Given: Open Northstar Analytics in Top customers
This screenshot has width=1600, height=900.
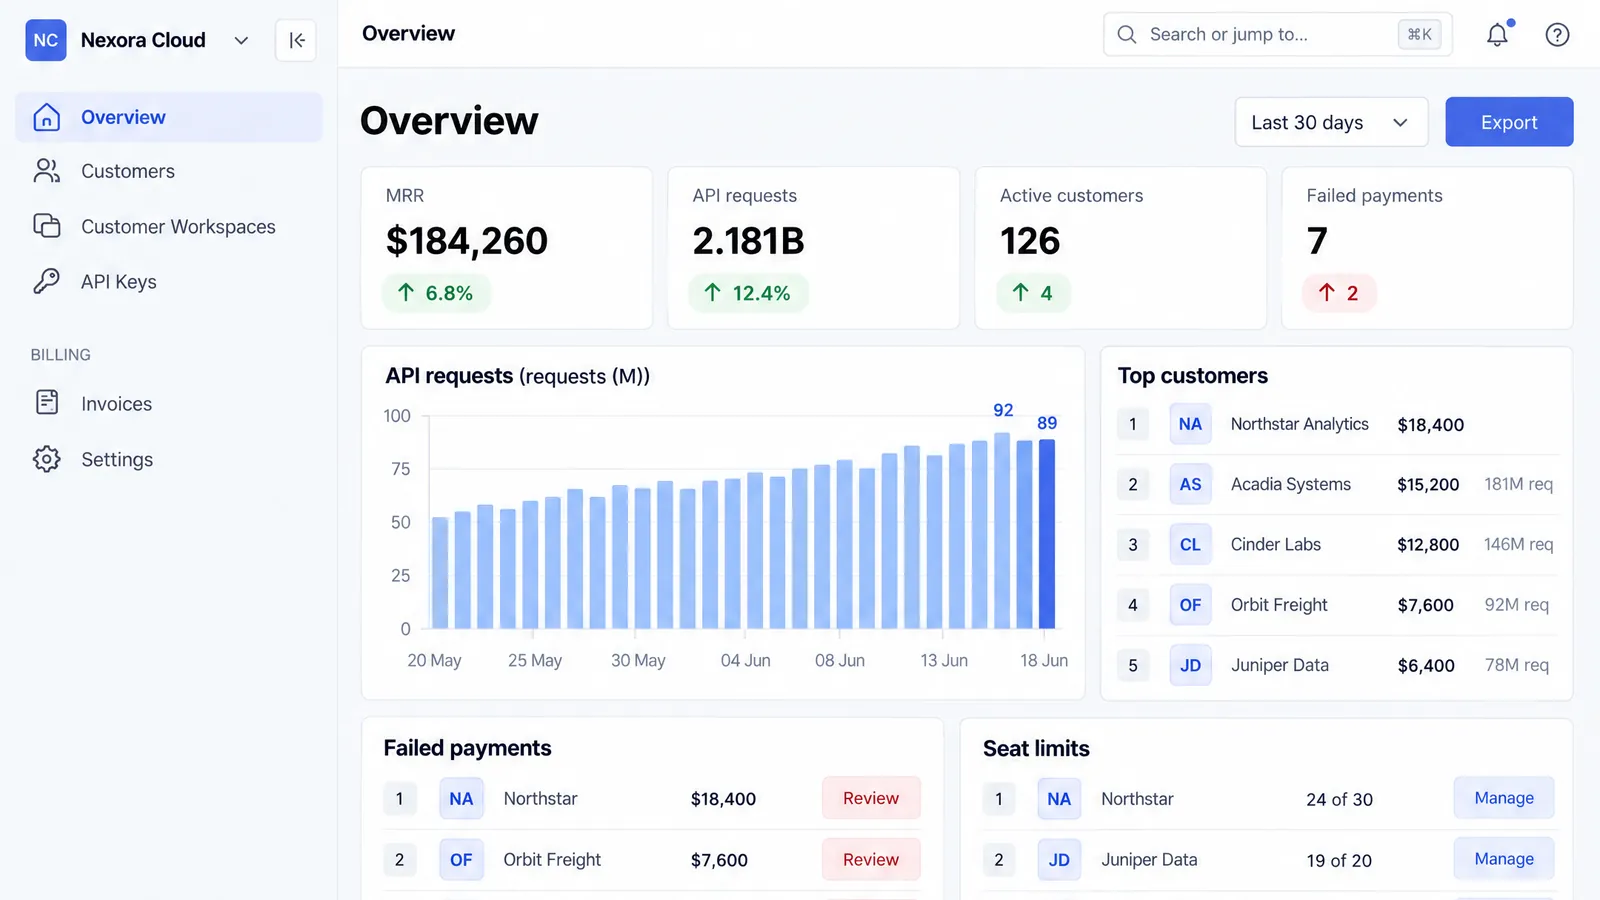Looking at the screenshot, I should pyautogui.click(x=1337, y=424).
